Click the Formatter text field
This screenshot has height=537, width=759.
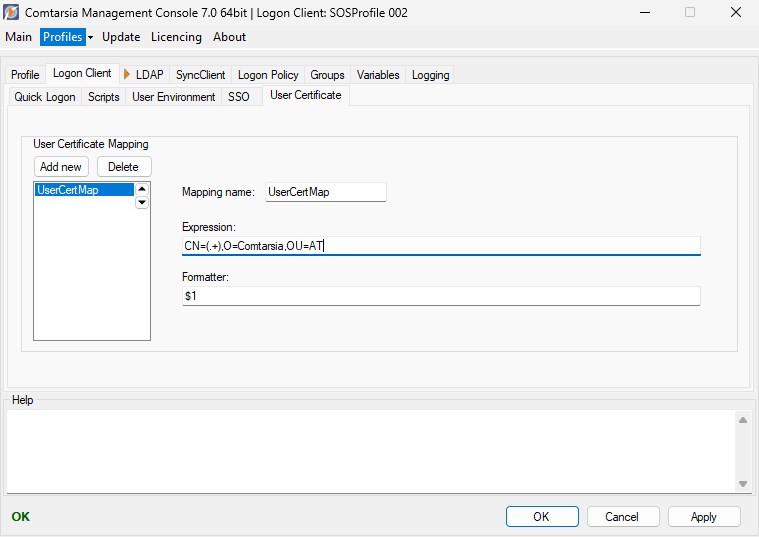click(x=440, y=296)
